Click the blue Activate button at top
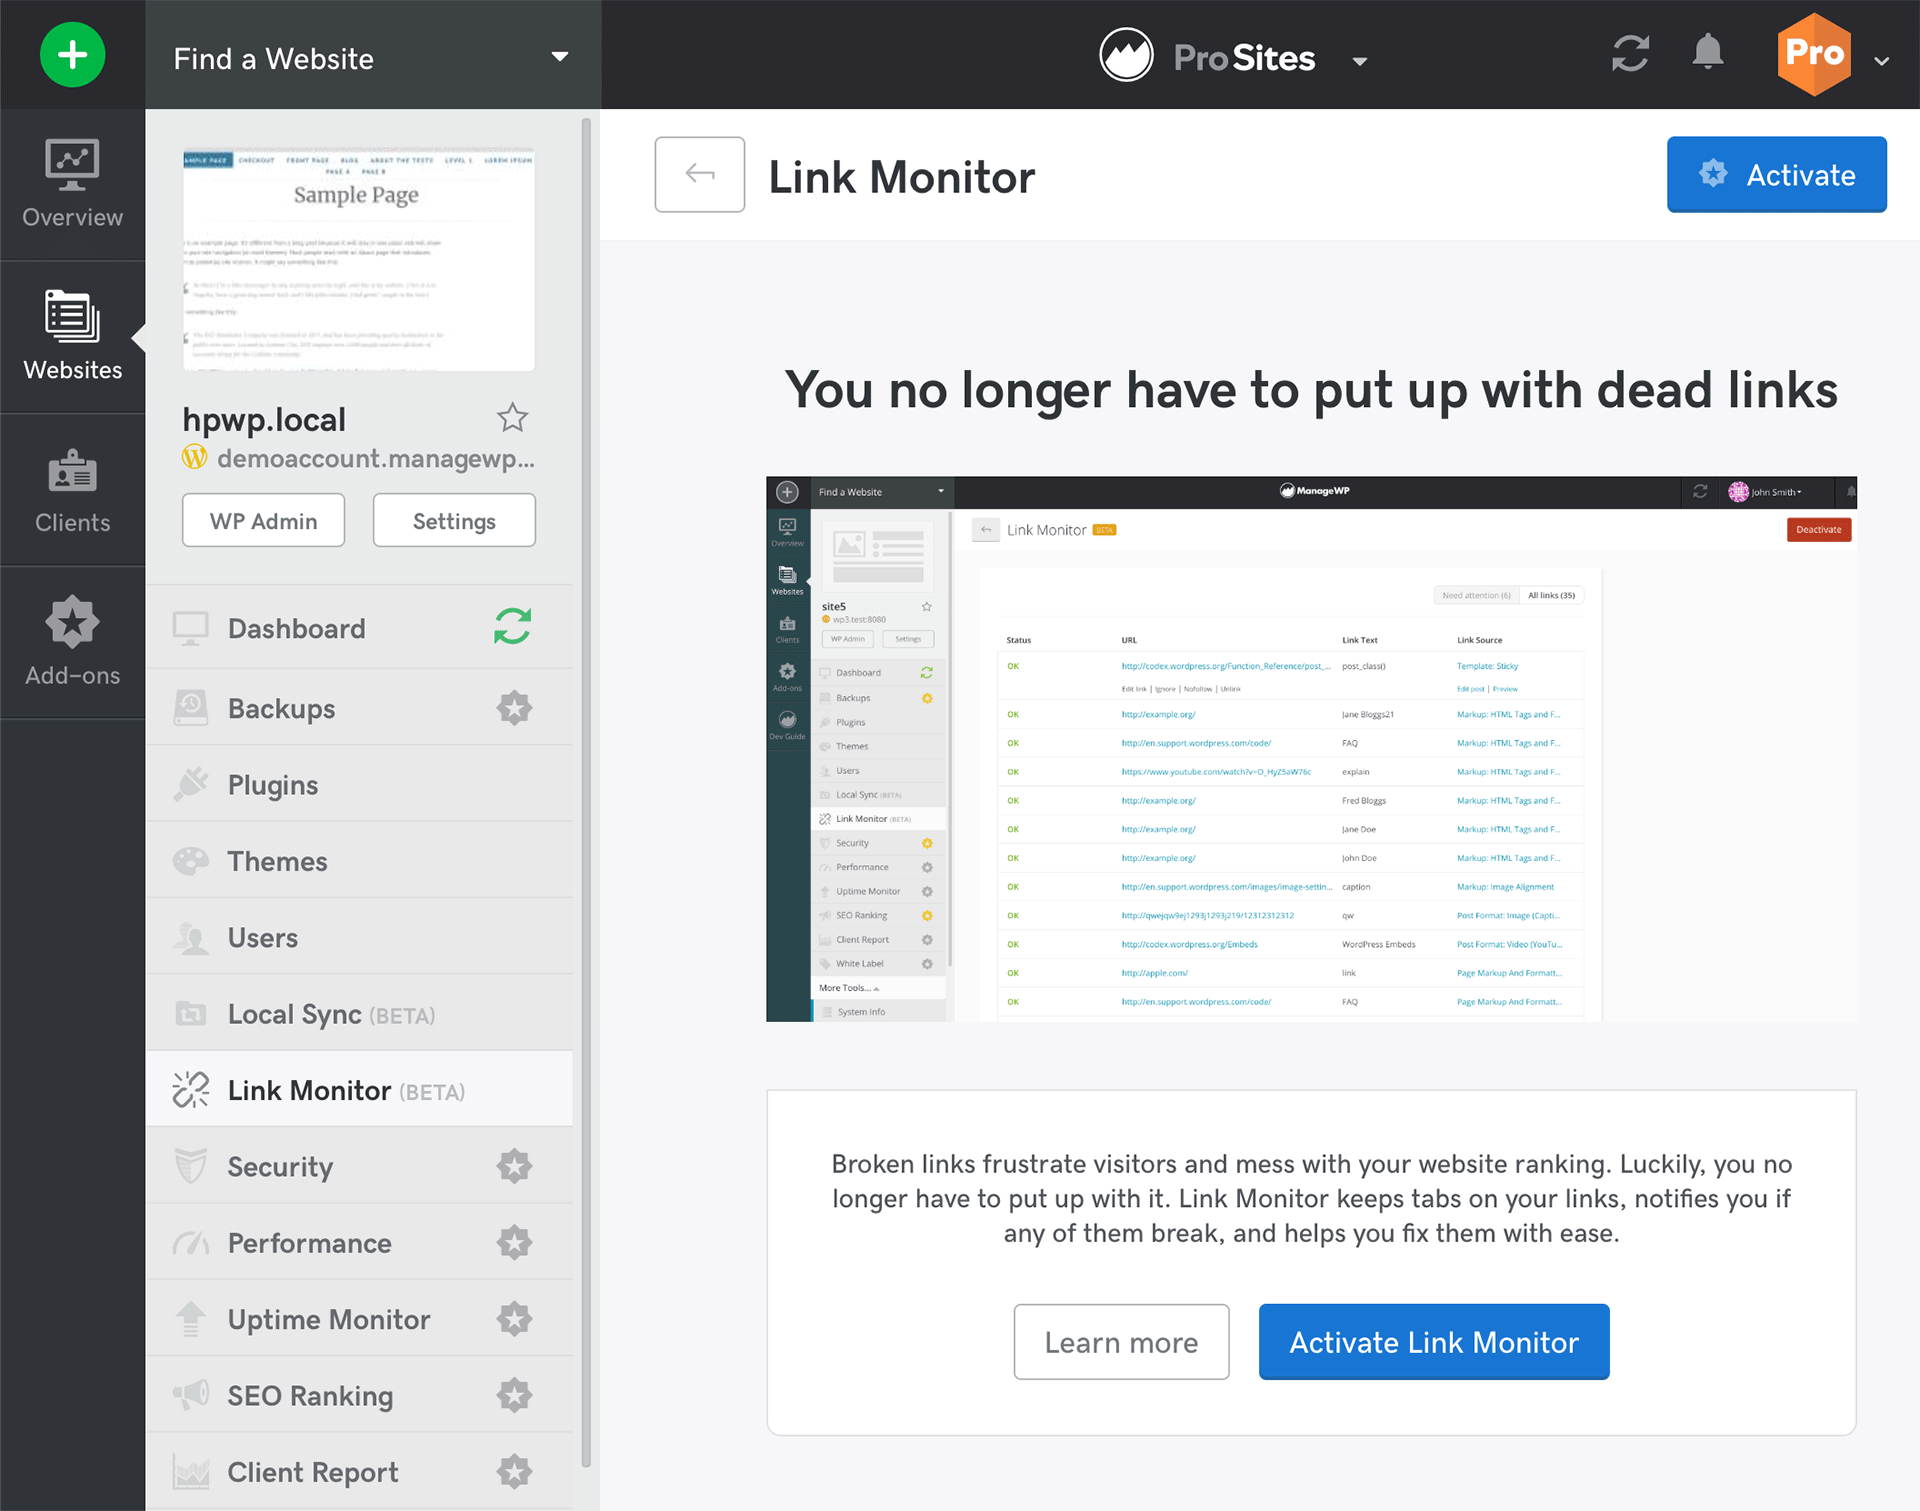1920x1511 pixels. click(x=1776, y=174)
